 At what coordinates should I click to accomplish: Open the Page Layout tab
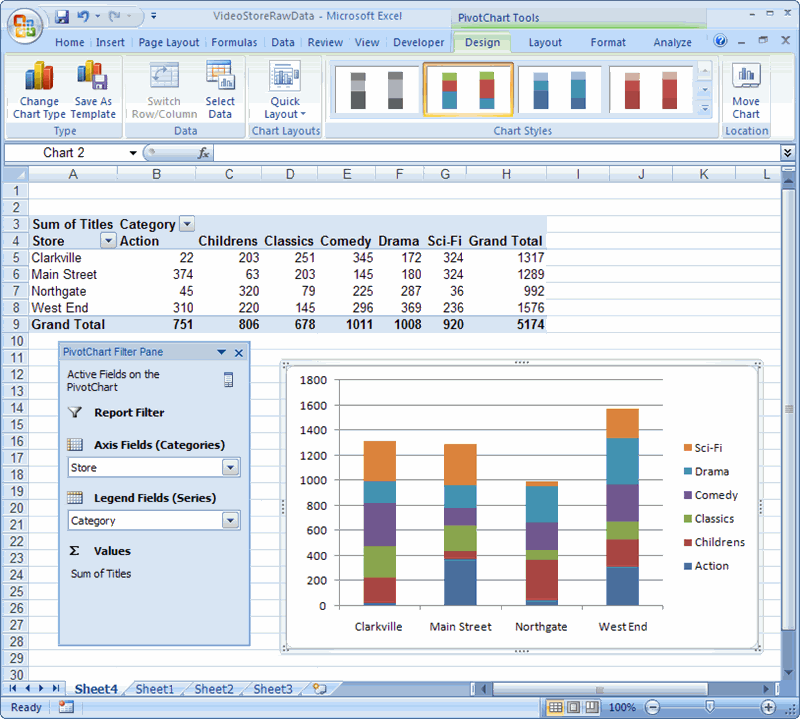pyautogui.click(x=169, y=42)
